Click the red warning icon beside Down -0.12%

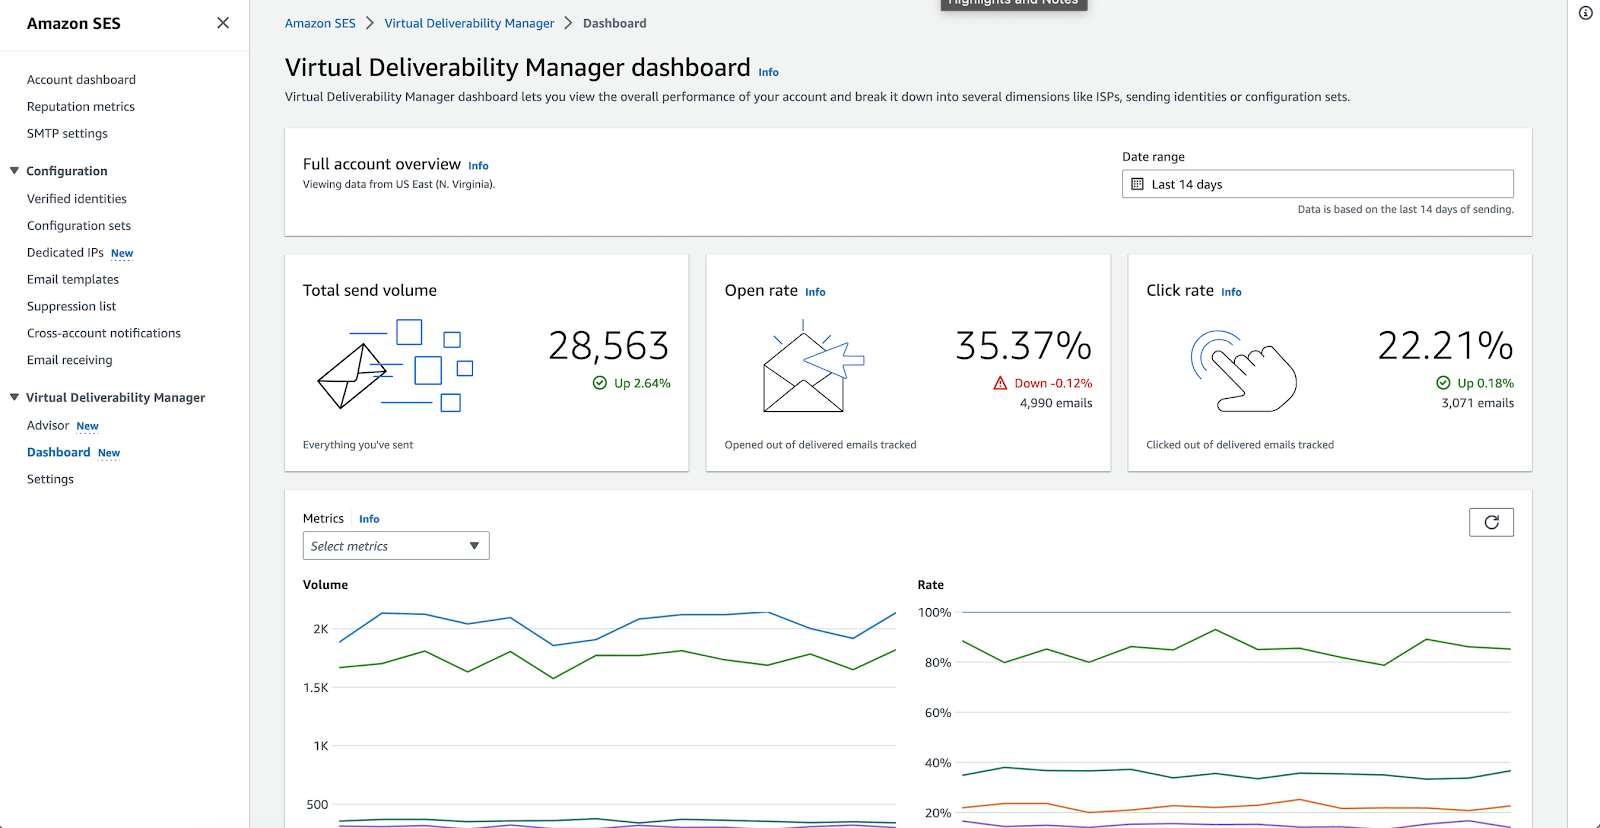click(x=1000, y=383)
